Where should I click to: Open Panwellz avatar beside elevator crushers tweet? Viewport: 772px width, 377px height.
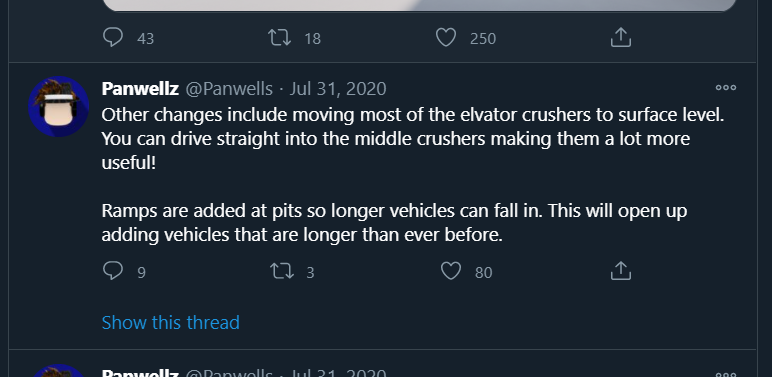pos(59,106)
